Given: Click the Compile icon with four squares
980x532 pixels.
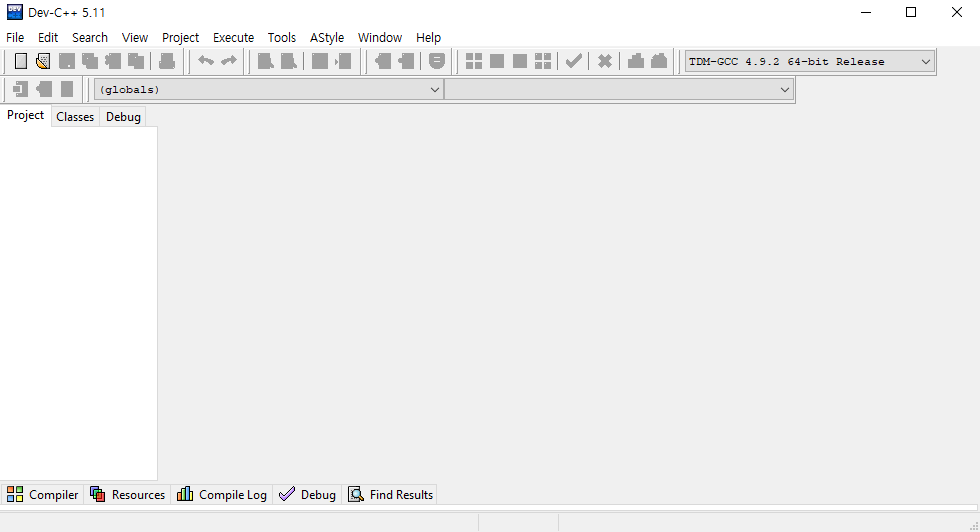Looking at the screenshot, I should click(x=474, y=61).
